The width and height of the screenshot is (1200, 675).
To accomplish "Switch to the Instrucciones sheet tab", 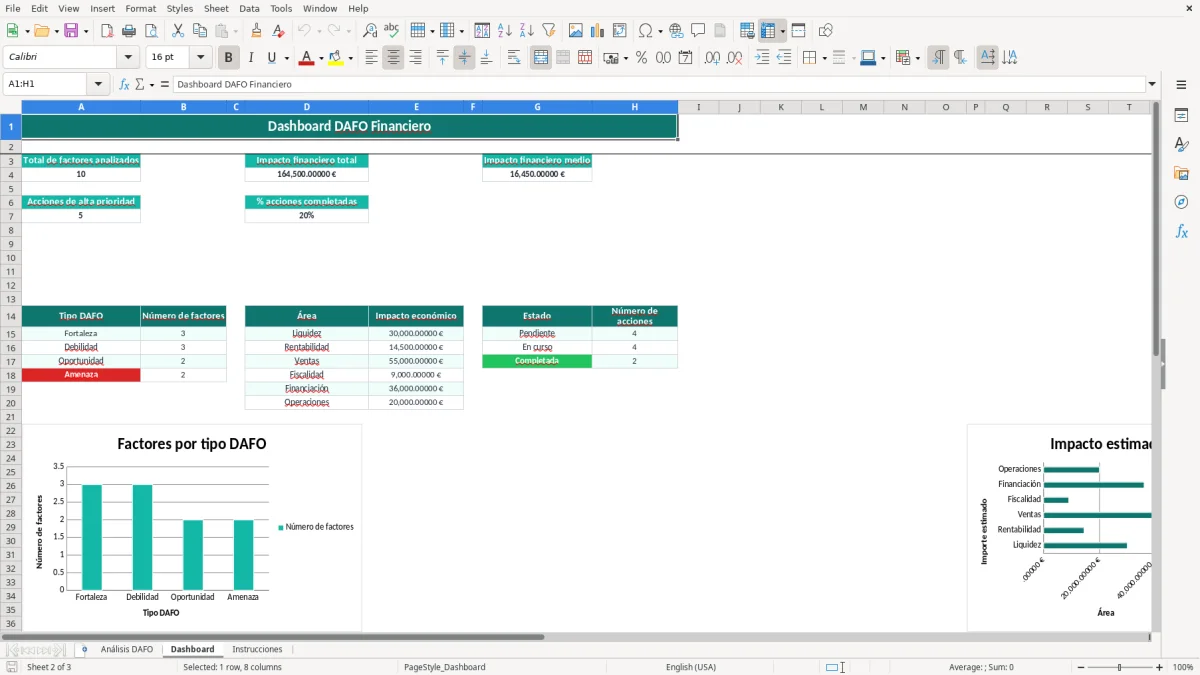I will (x=257, y=649).
